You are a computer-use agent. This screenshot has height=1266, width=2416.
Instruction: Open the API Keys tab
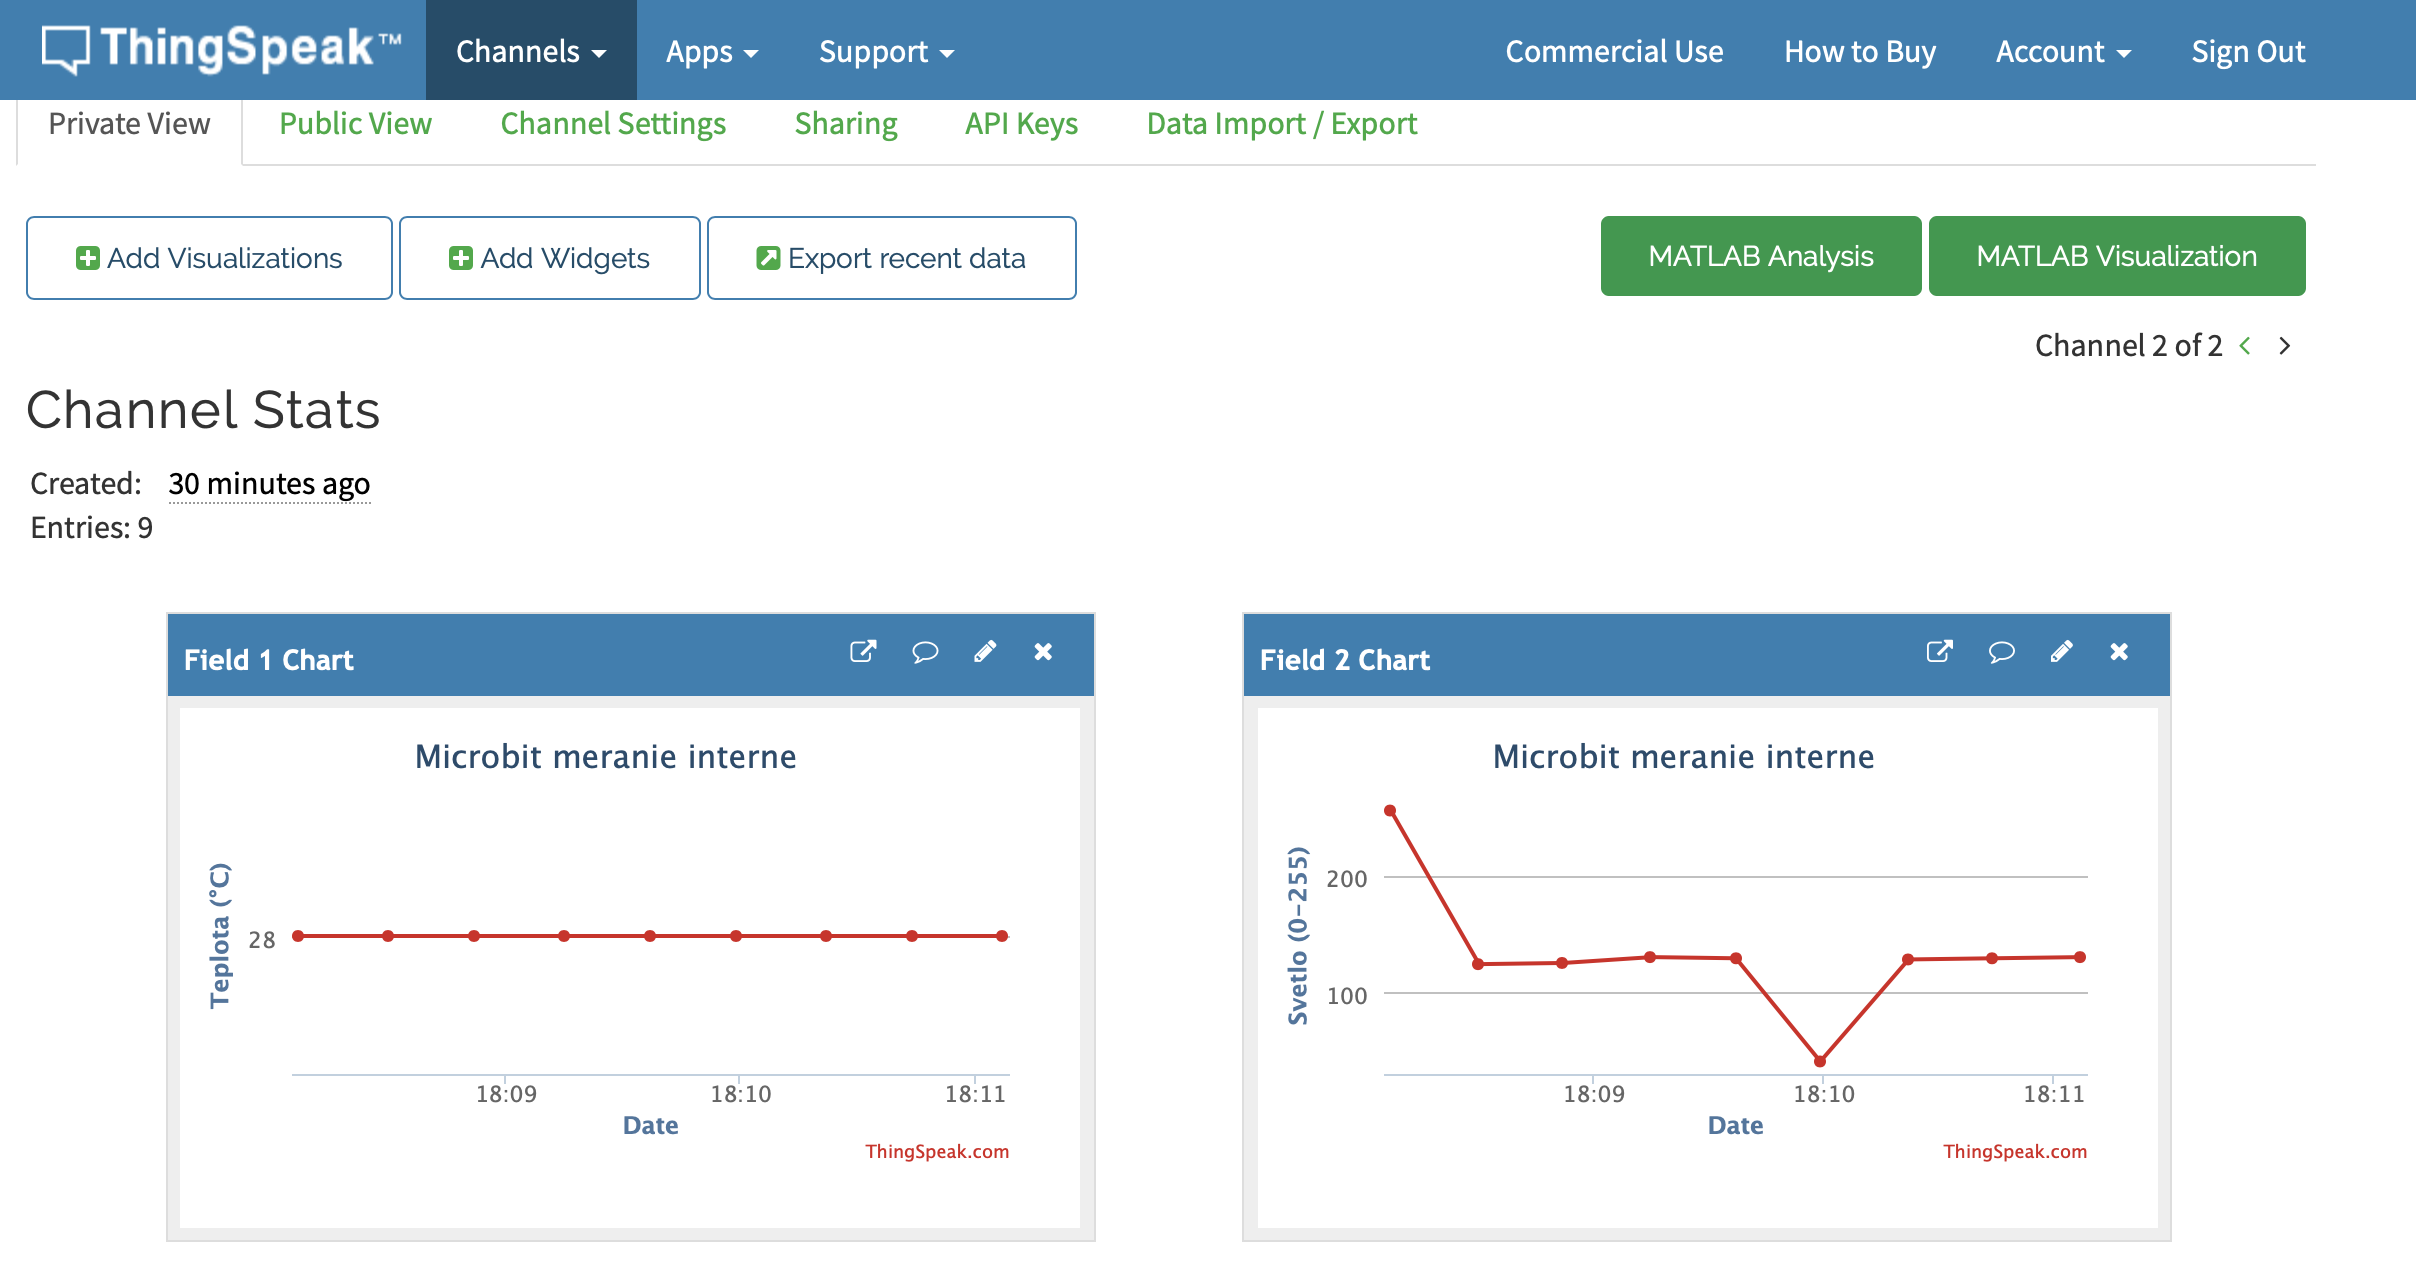(1021, 124)
